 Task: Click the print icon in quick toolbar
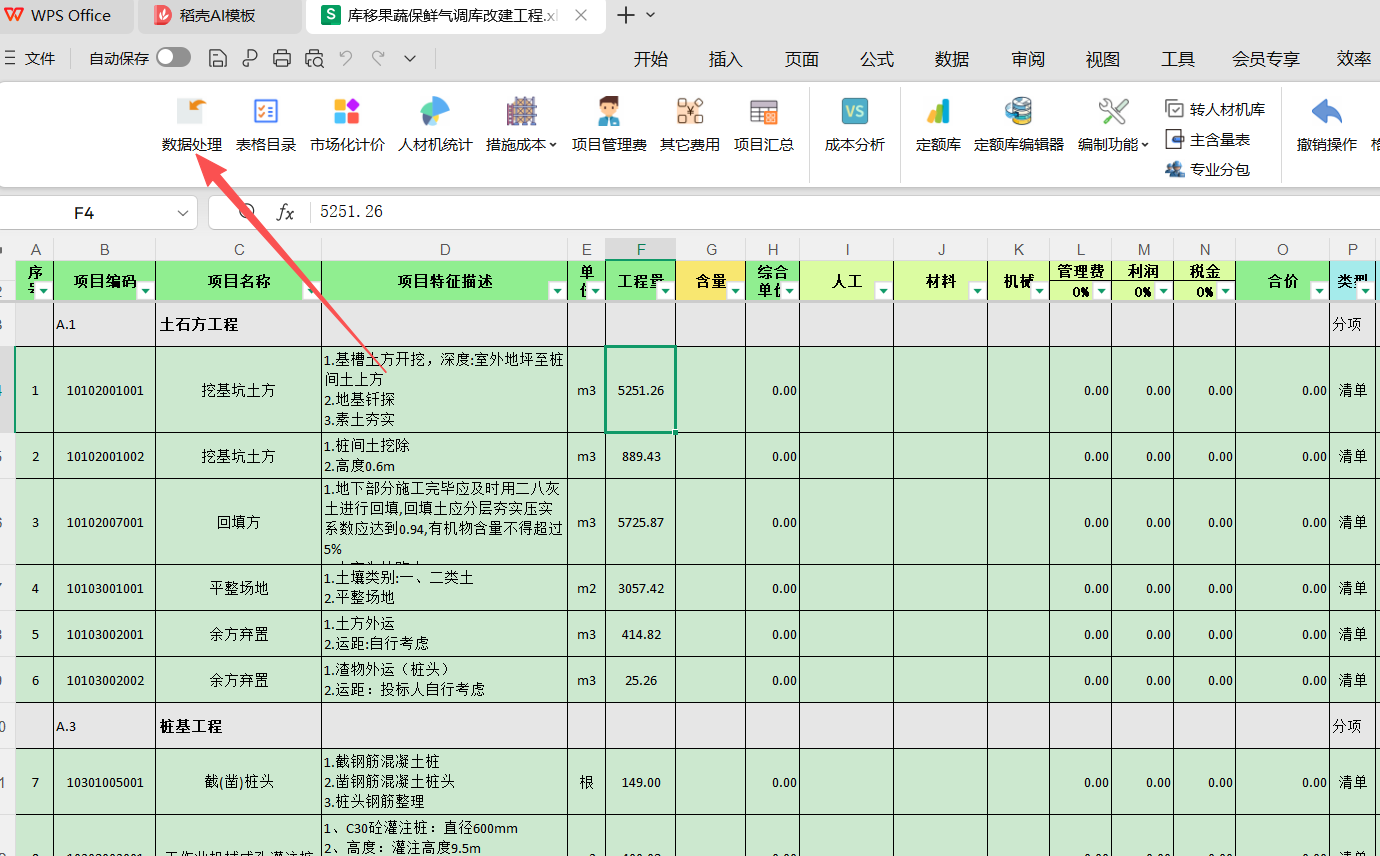point(282,59)
